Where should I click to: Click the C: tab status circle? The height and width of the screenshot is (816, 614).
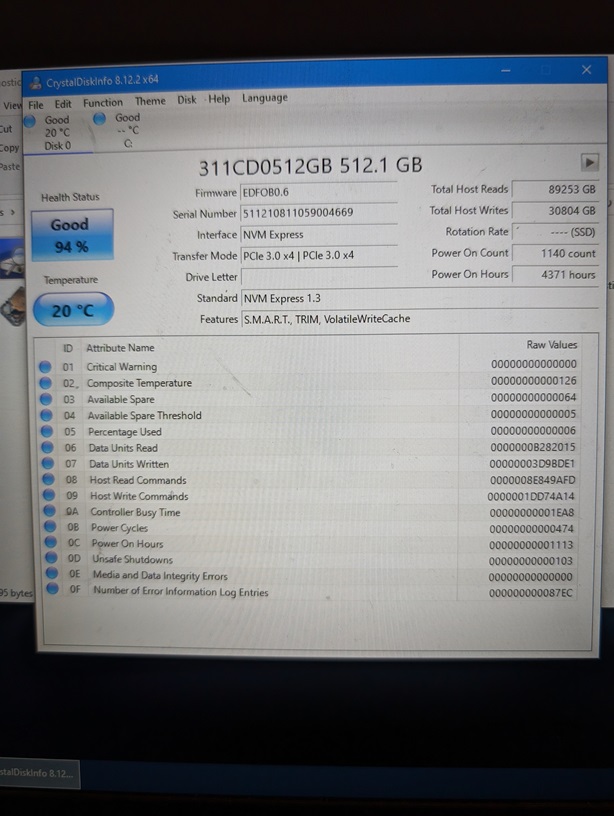point(100,119)
